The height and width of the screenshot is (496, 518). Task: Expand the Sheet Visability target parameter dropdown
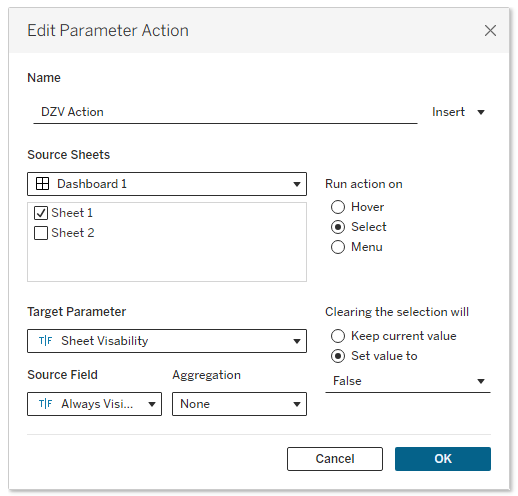tap(167, 341)
